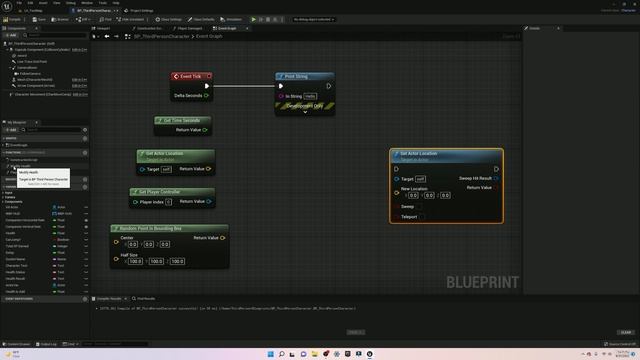
Task: Click Get Player Controller Return Value pin
Action: tap(209, 201)
